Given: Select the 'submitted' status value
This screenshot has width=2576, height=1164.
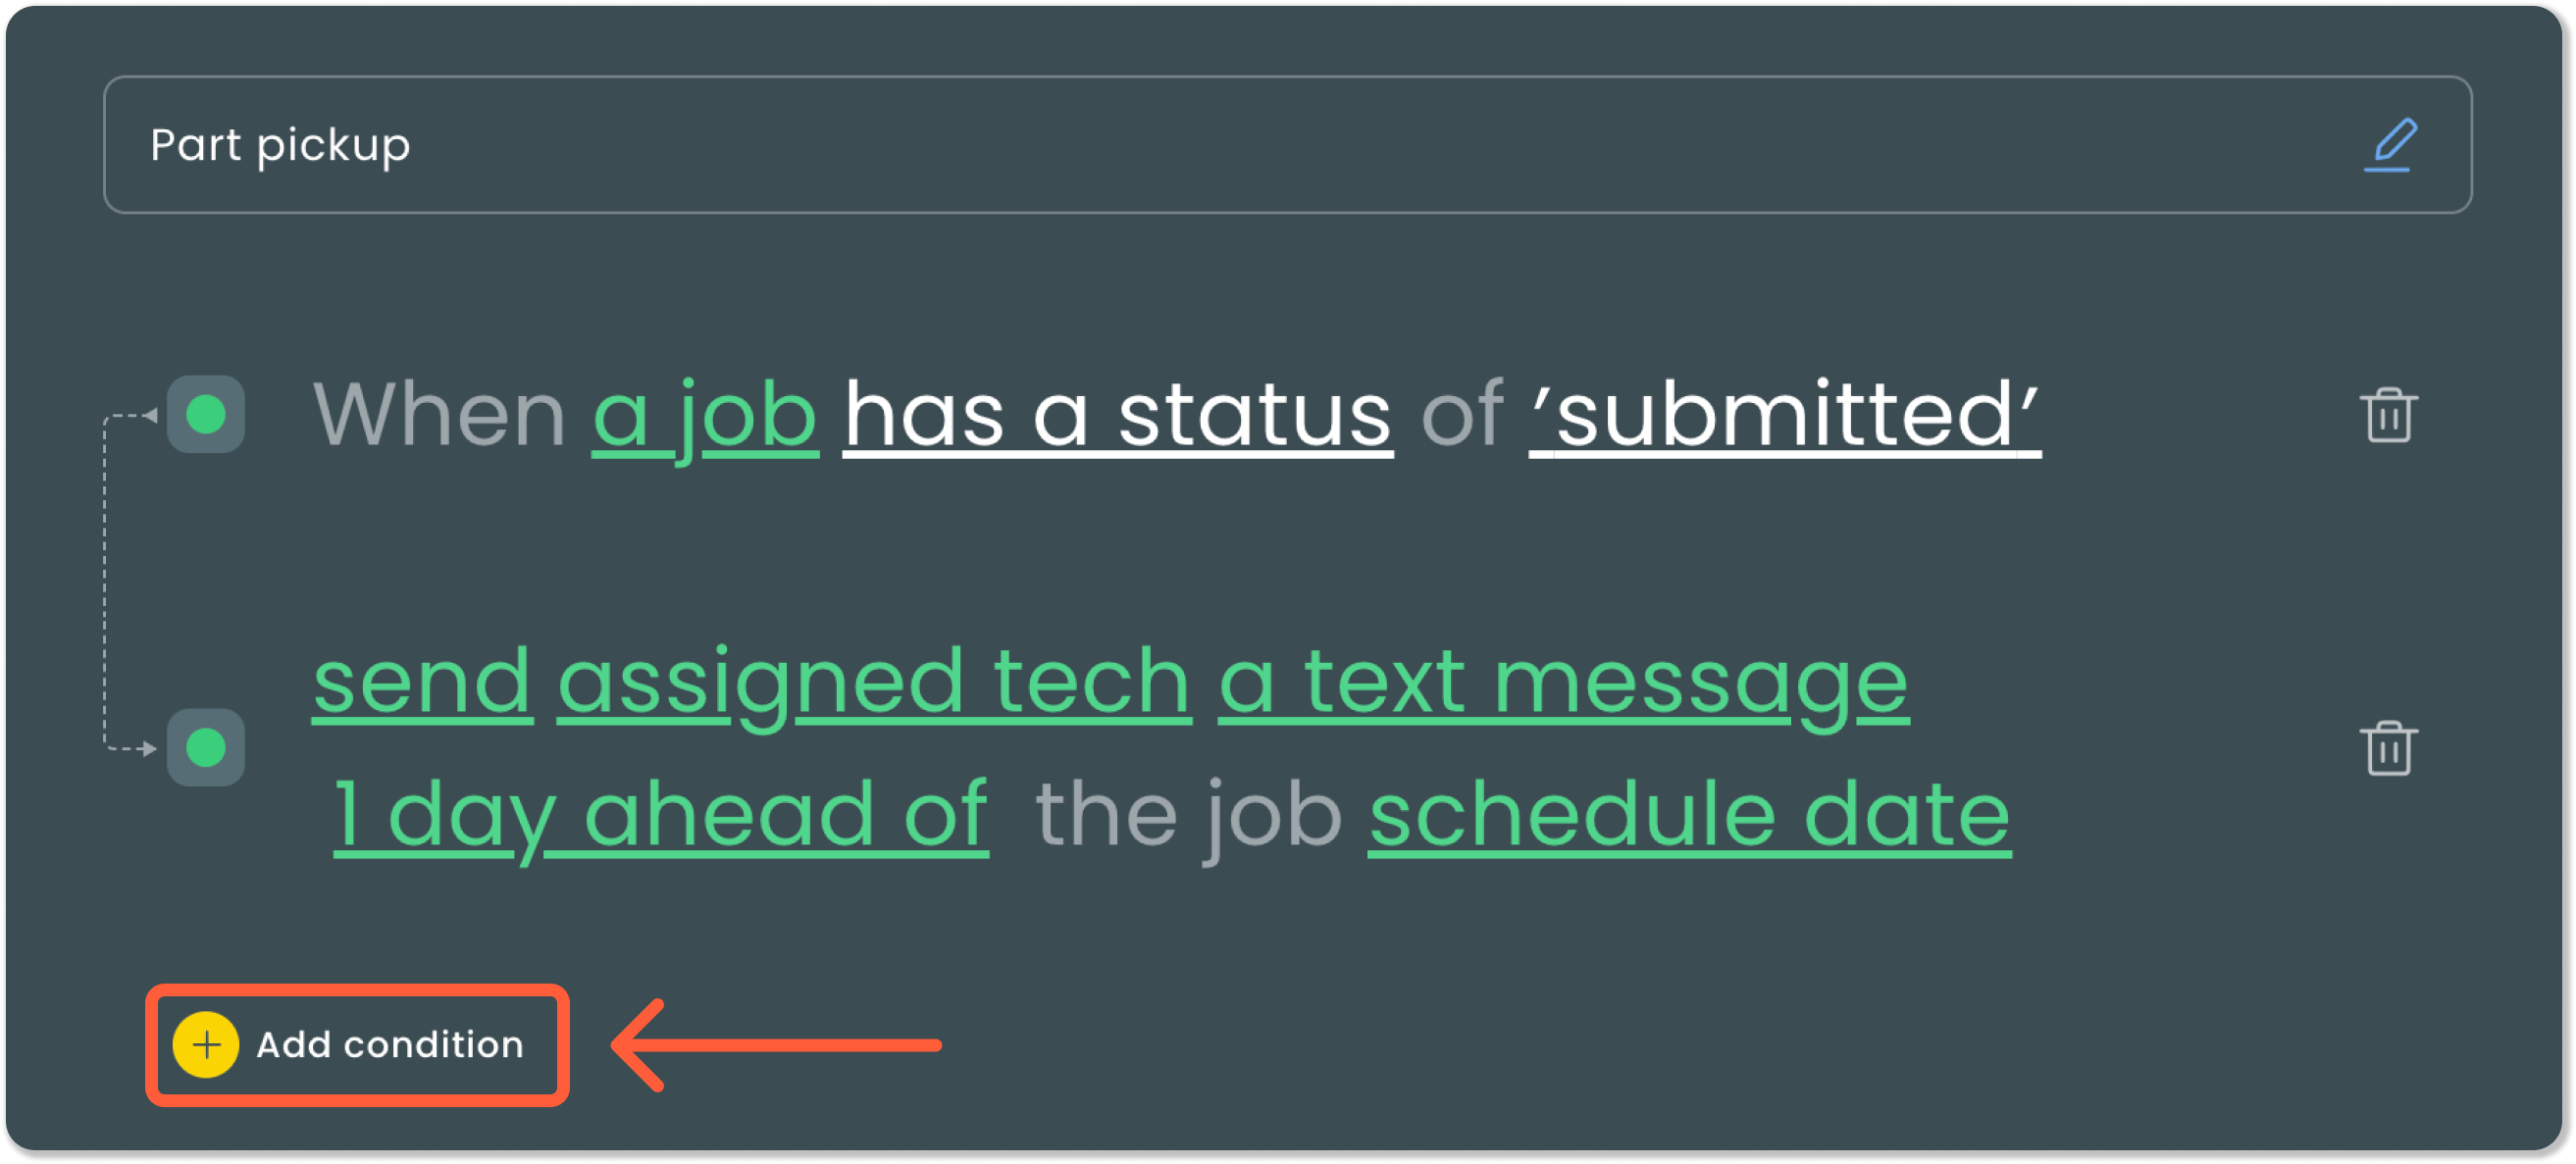Looking at the screenshot, I should (1783, 414).
